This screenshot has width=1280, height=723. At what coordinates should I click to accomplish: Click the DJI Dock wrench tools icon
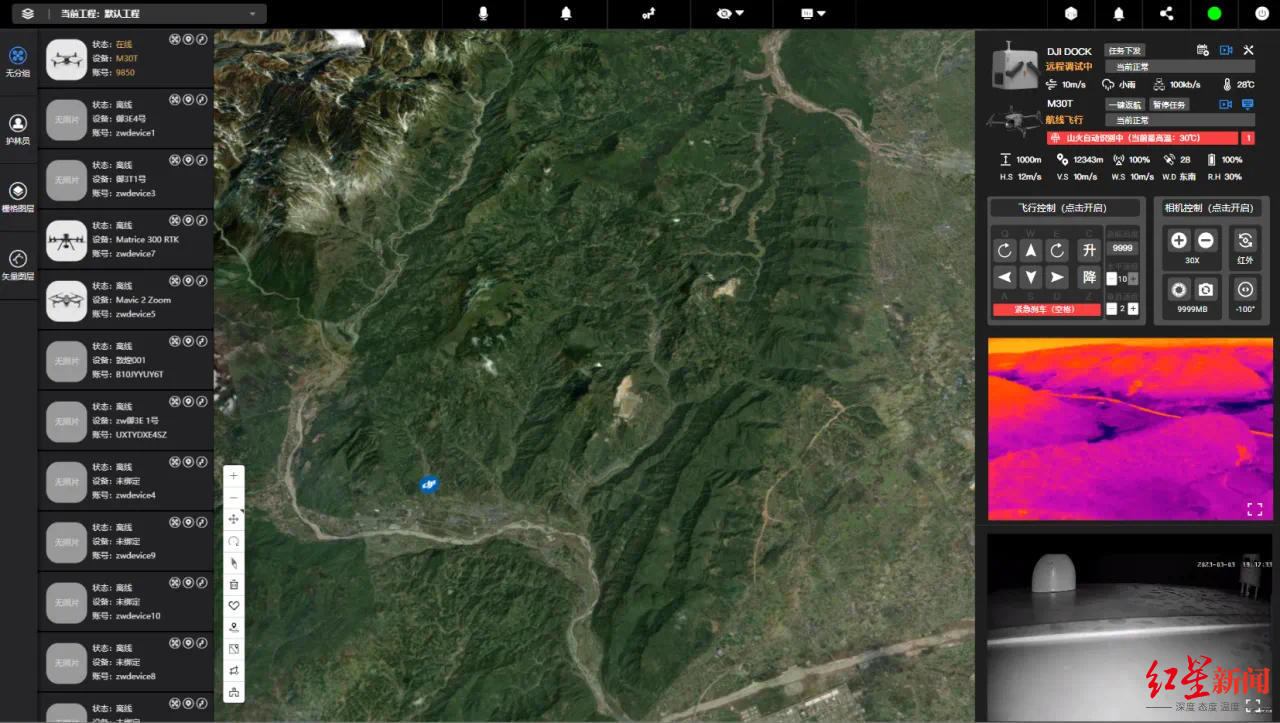click(x=1248, y=50)
